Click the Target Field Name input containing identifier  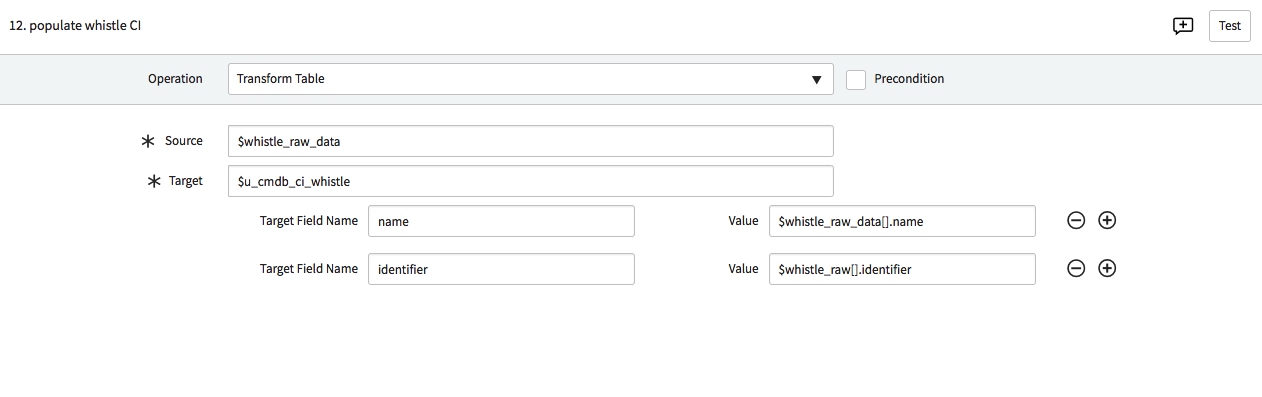501,269
